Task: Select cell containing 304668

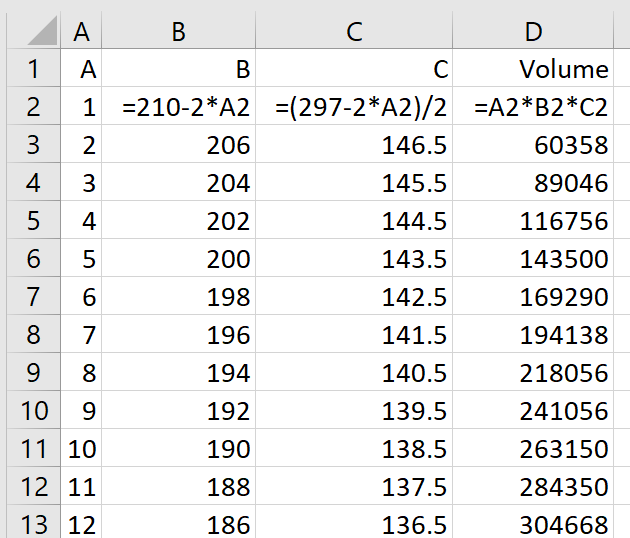Action: click(536, 523)
